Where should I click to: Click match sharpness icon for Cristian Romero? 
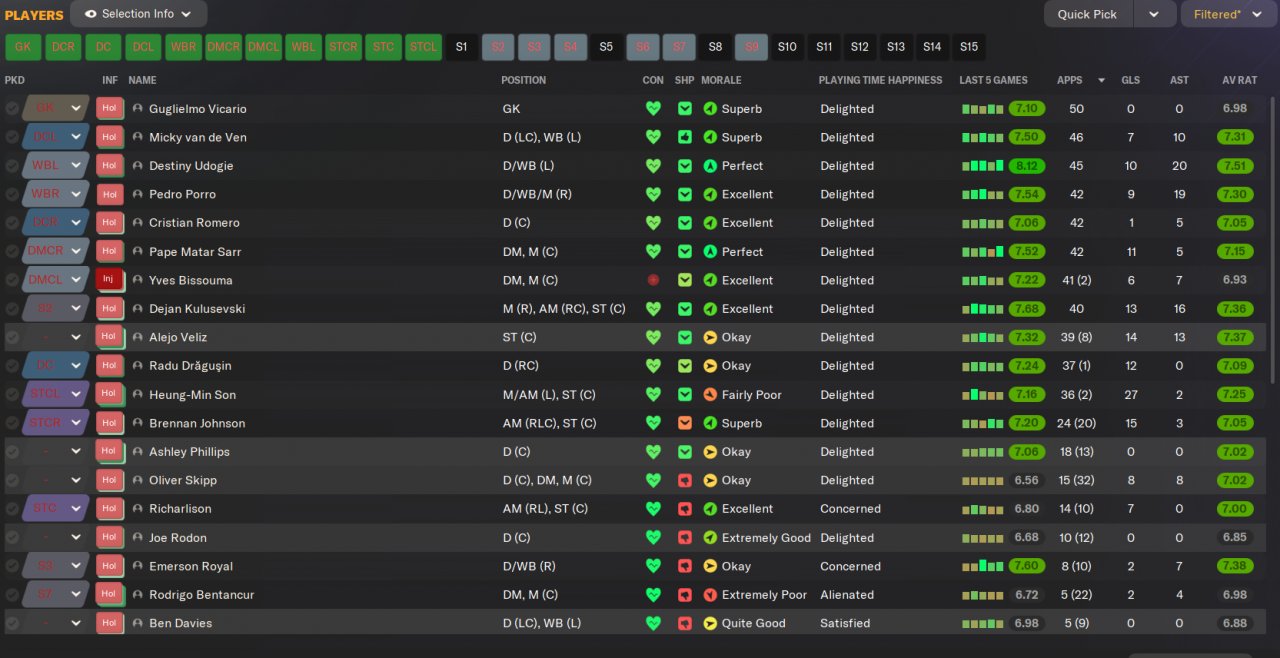click(x=684, y=223)
